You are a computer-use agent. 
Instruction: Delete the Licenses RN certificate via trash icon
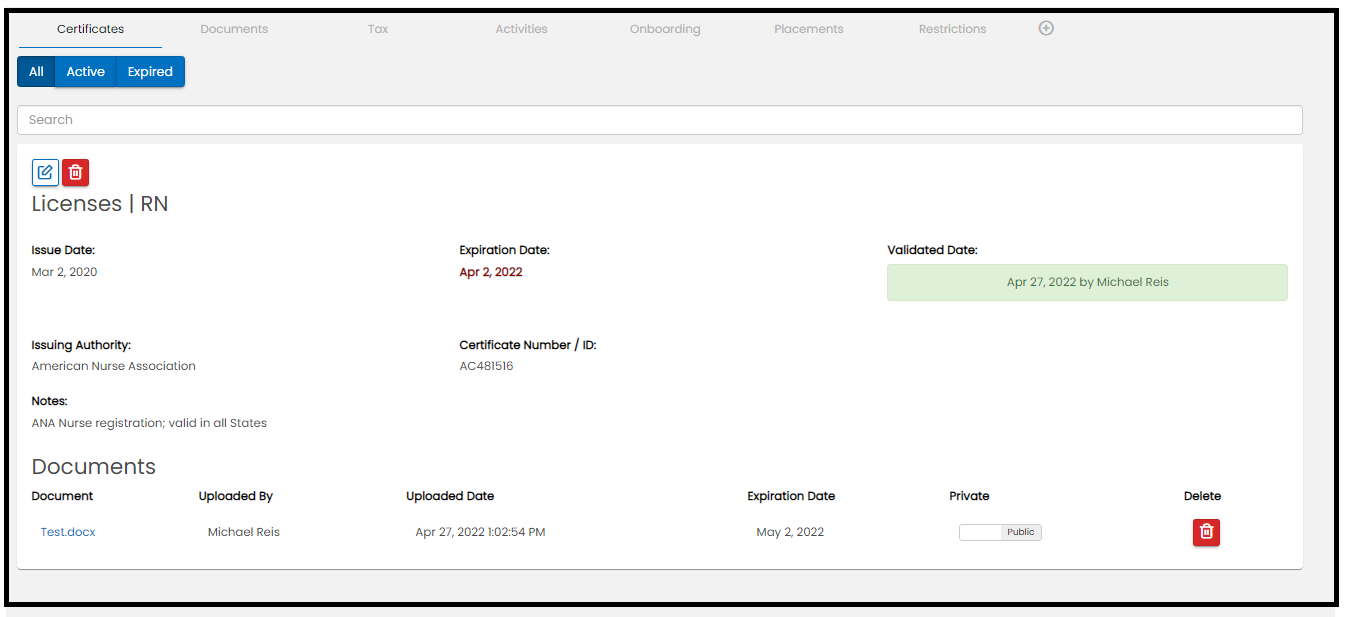coord(75,172)
